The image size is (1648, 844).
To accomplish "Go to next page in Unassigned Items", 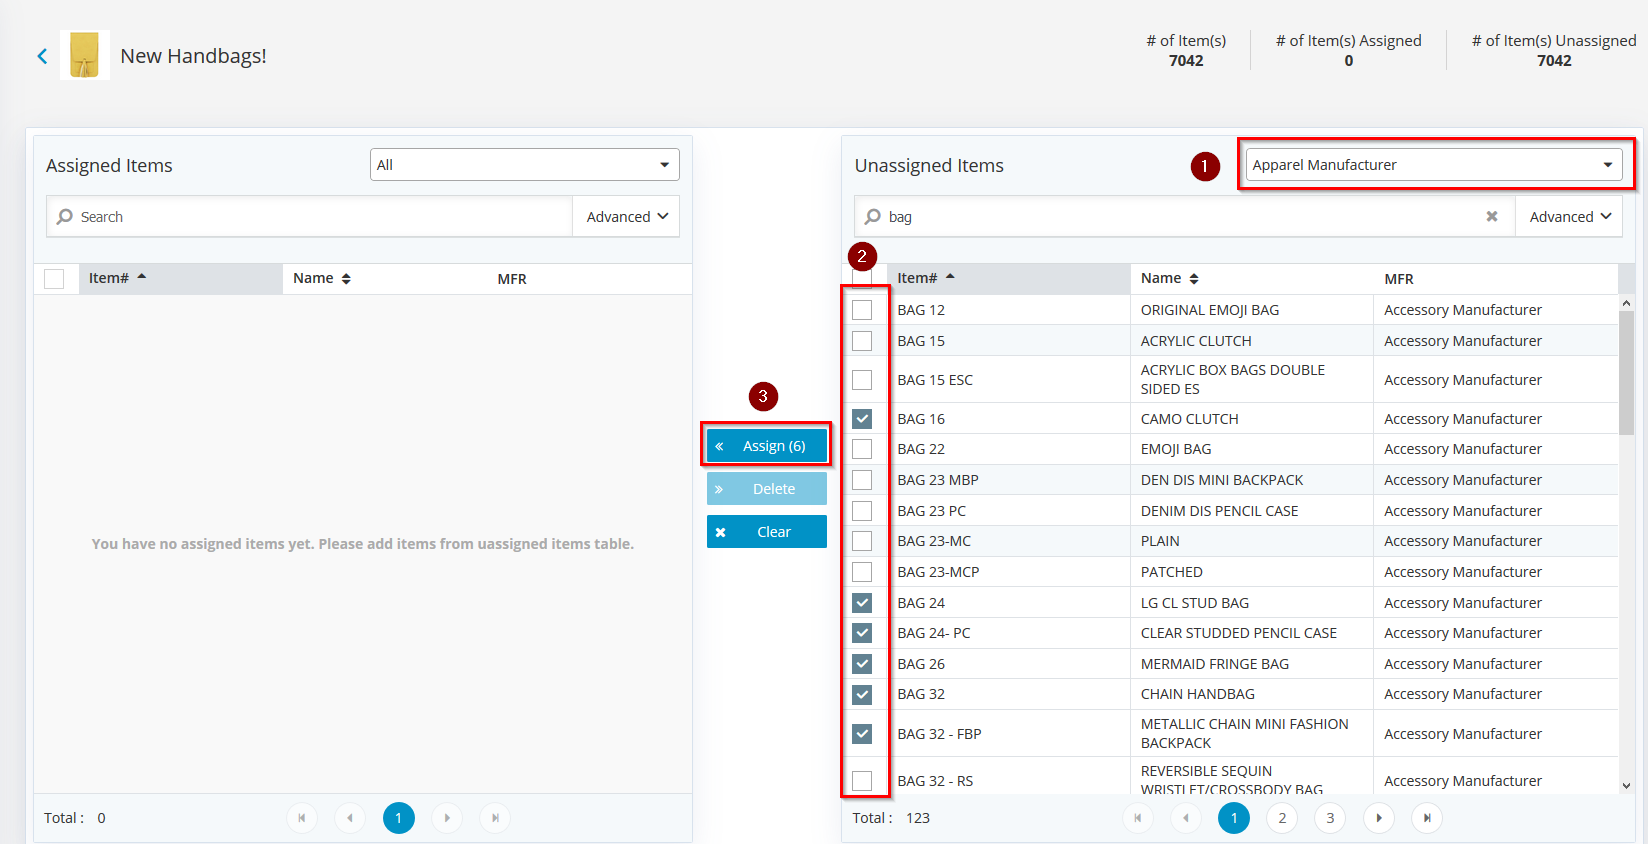I will click(1379, 818).
